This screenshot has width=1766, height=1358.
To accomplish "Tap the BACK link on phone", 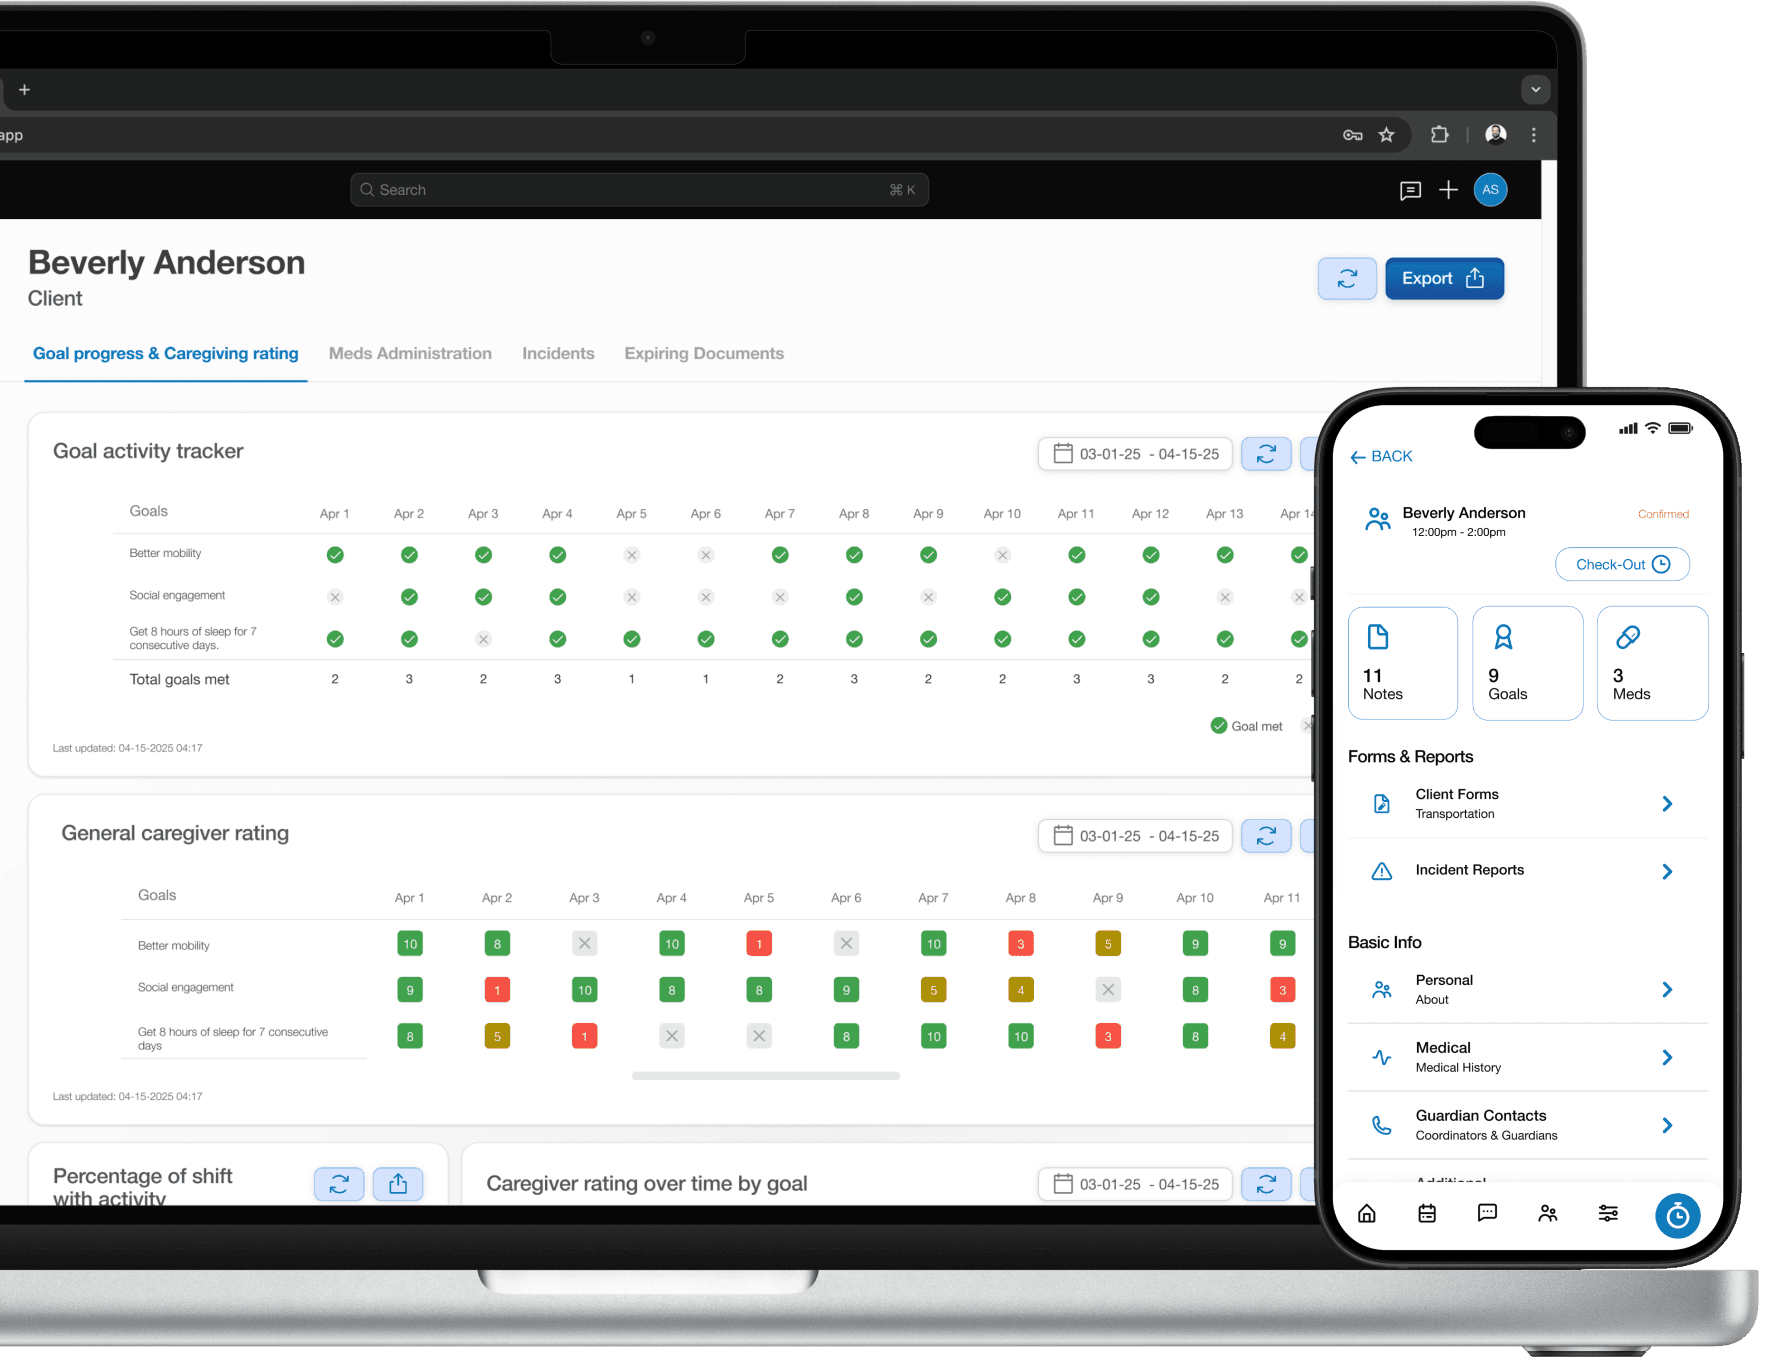I will (1381, 457).
